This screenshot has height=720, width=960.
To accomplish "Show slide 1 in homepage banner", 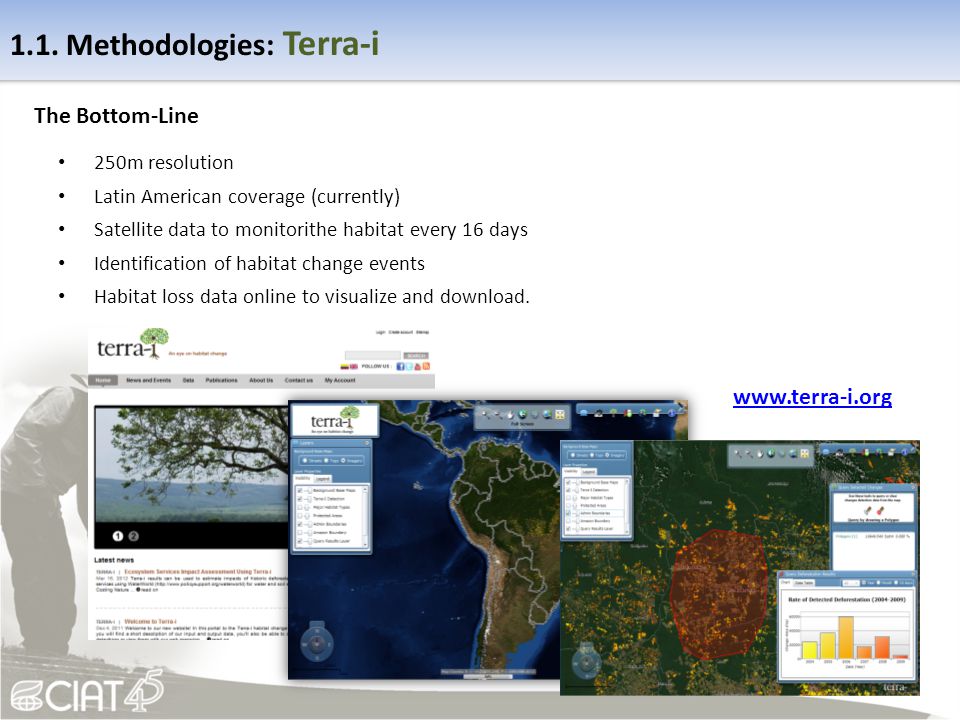I will coord(118,536).
